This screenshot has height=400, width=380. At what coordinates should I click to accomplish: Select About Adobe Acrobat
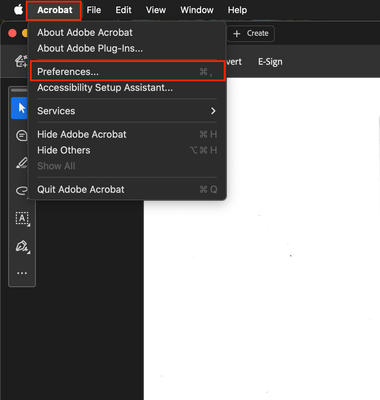coord(85,32)
